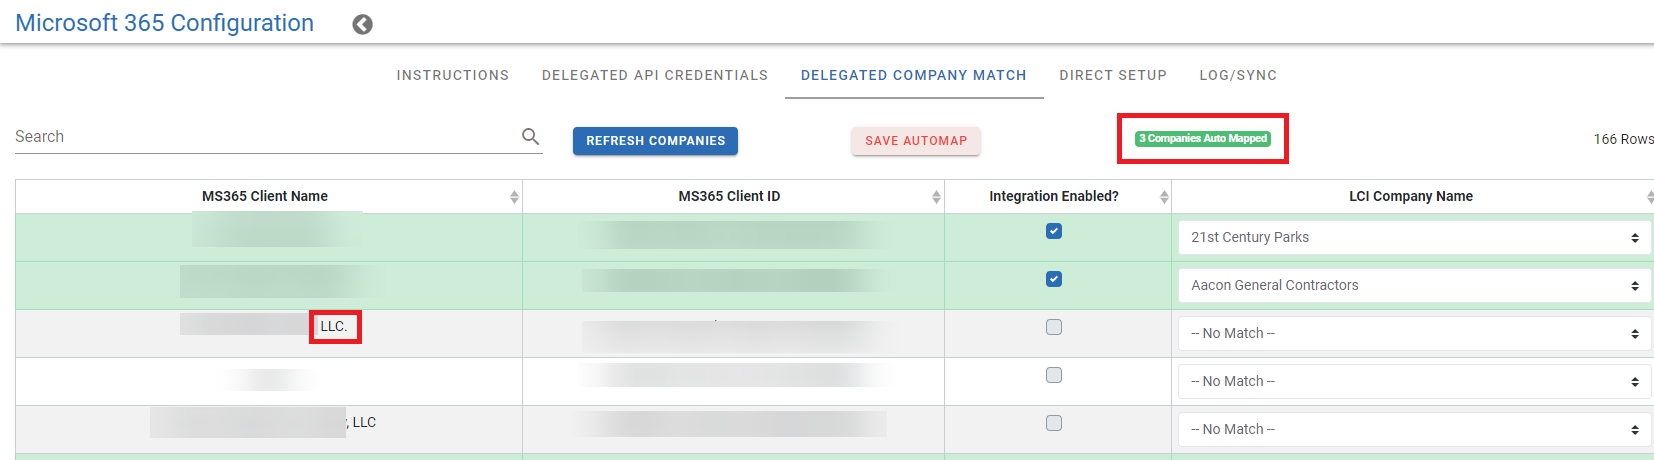
Task: Enable integration checkbox in fourth table row
Action: (1054, 375)
